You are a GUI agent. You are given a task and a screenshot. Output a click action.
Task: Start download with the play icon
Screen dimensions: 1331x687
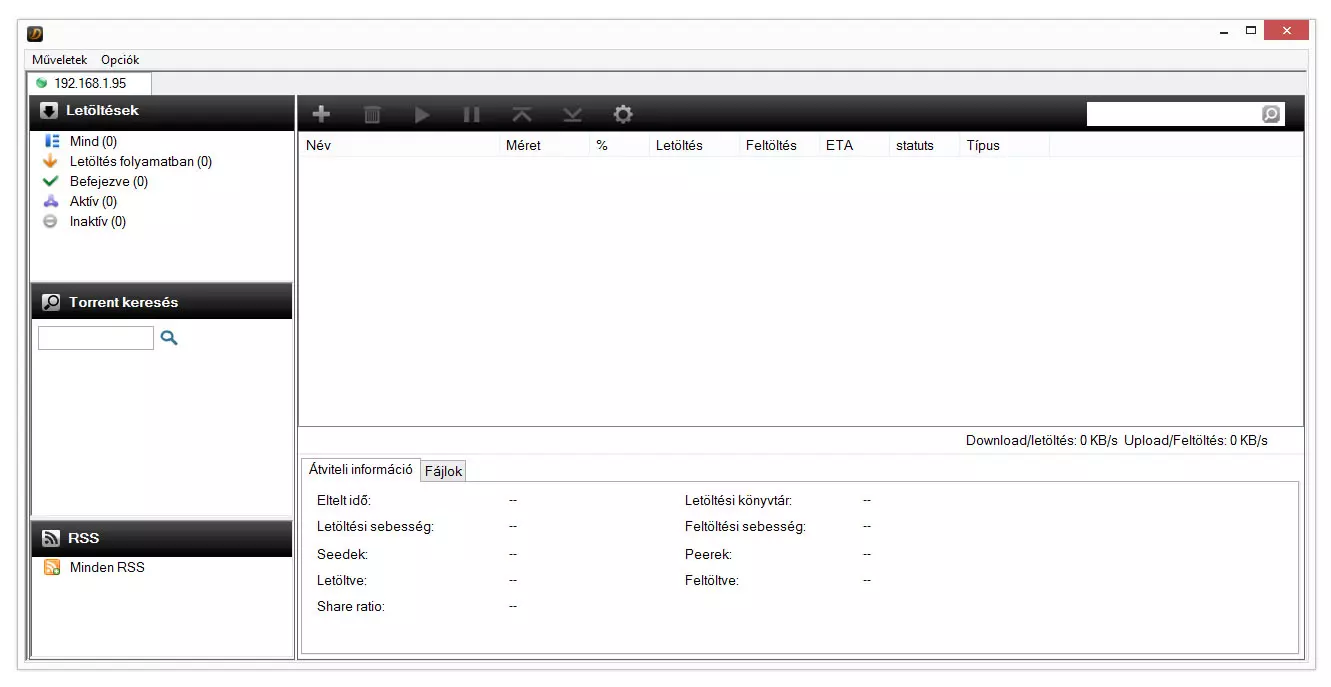coord(422,115)
